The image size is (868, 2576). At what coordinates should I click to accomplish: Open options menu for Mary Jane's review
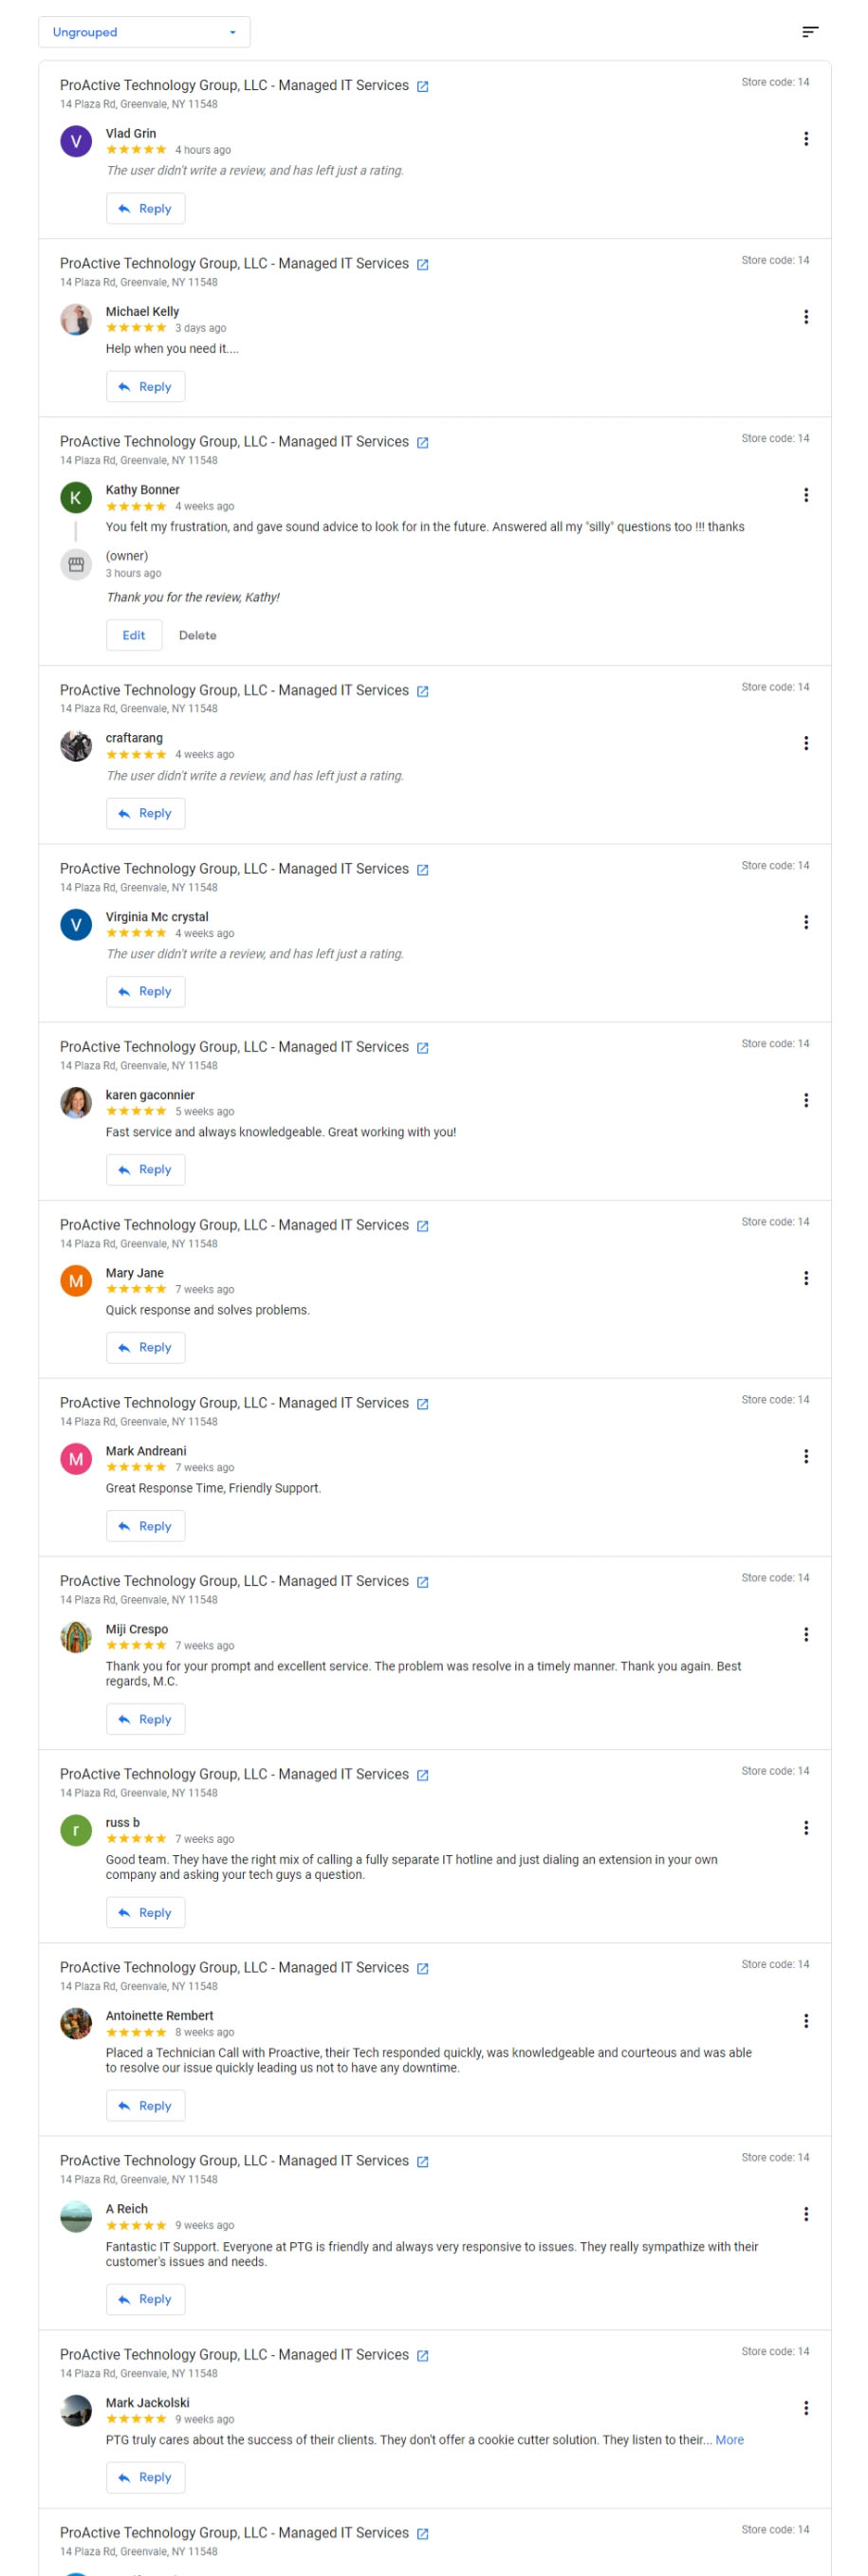tap(806, 1278)
